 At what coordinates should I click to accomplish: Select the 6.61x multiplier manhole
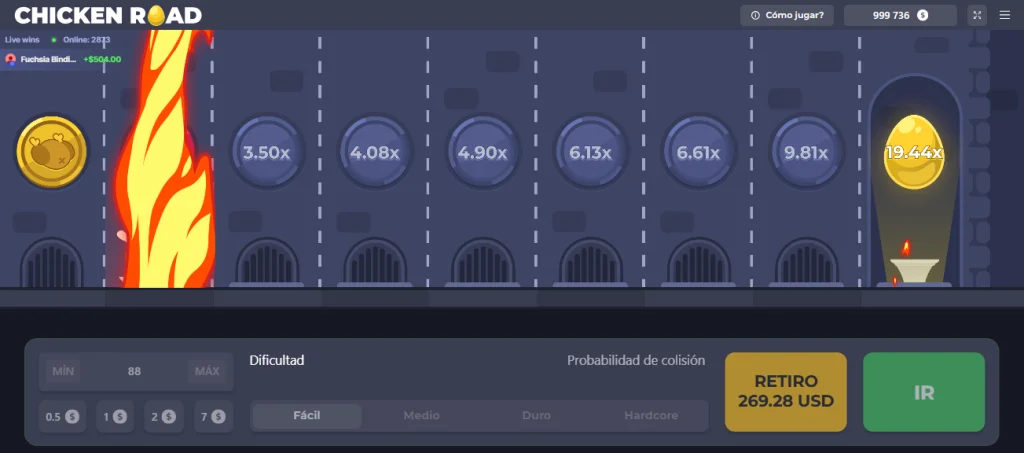click(698, 153)
